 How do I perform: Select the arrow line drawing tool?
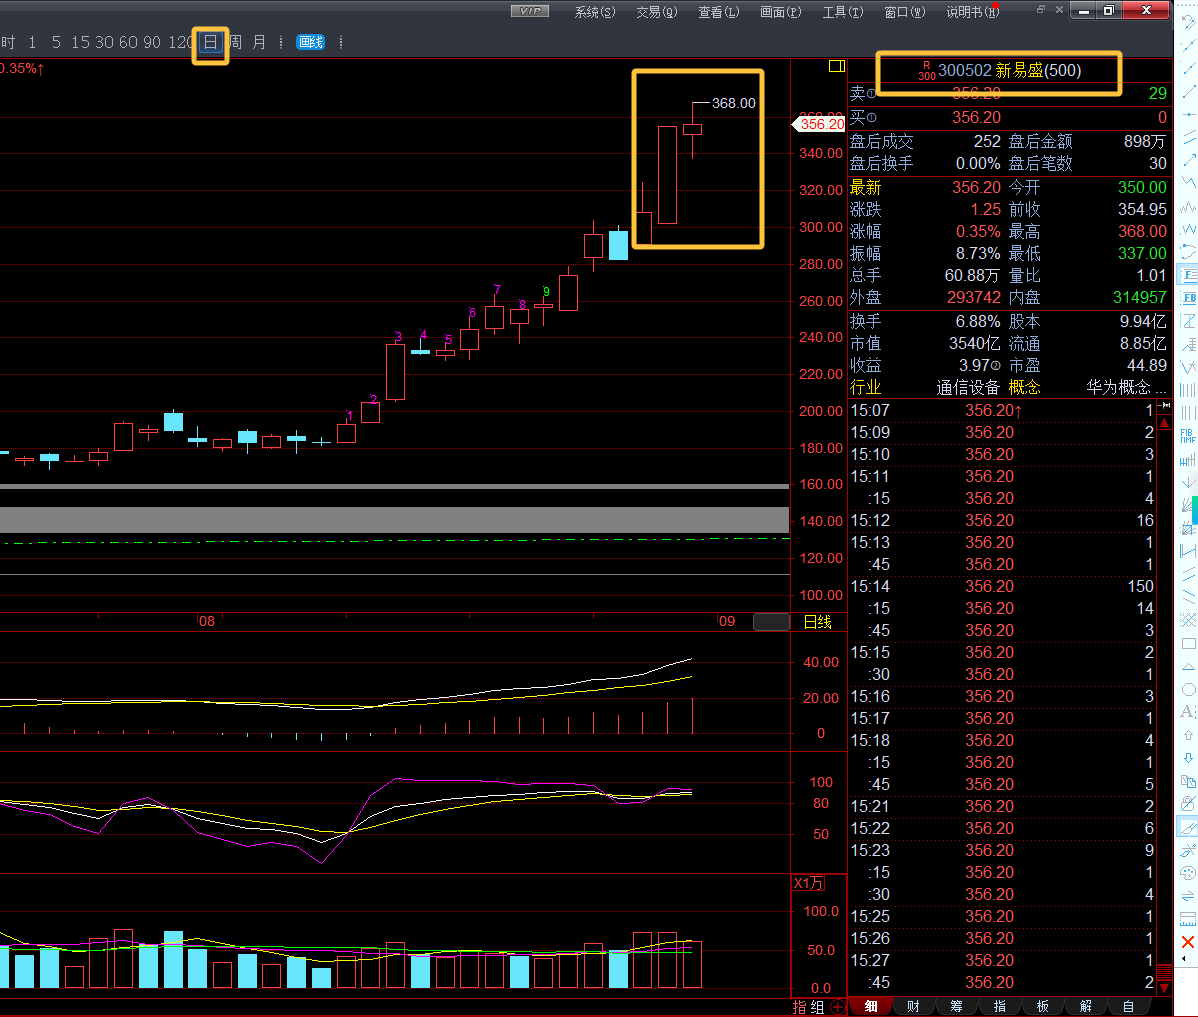click(1188, 161)
